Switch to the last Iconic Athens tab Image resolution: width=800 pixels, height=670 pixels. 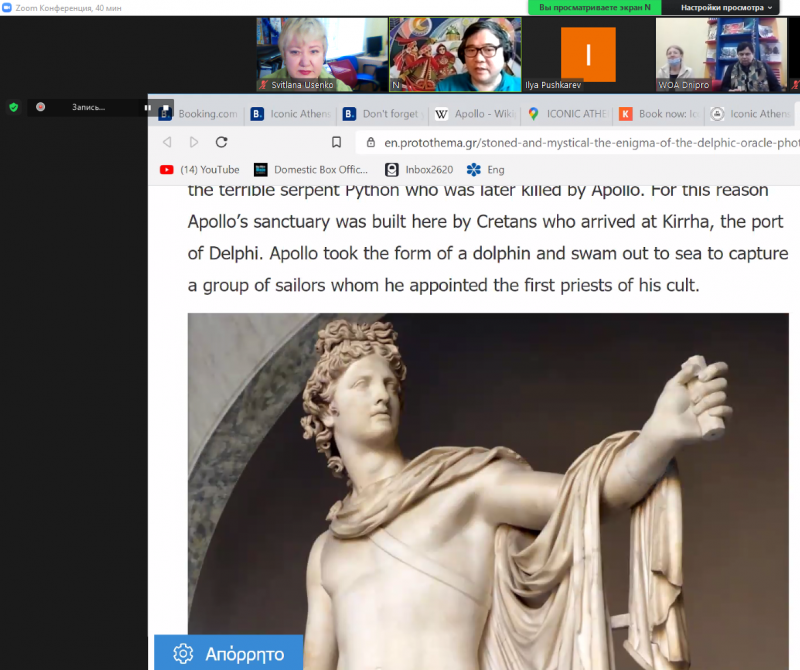click(x=752, y=114)
